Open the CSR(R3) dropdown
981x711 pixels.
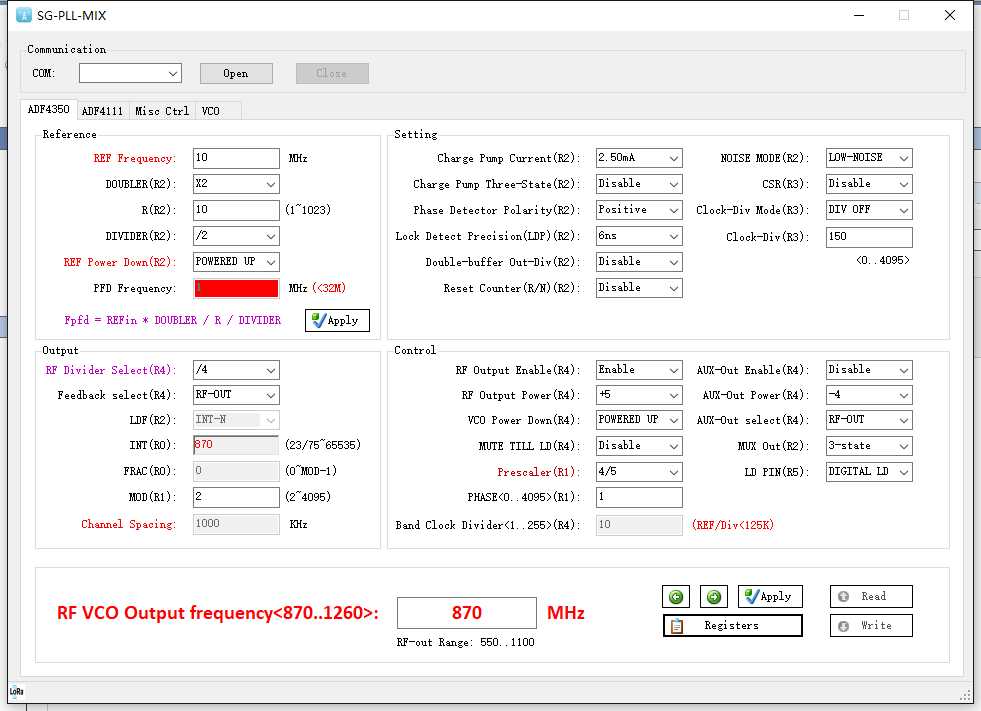click(869, 184)
